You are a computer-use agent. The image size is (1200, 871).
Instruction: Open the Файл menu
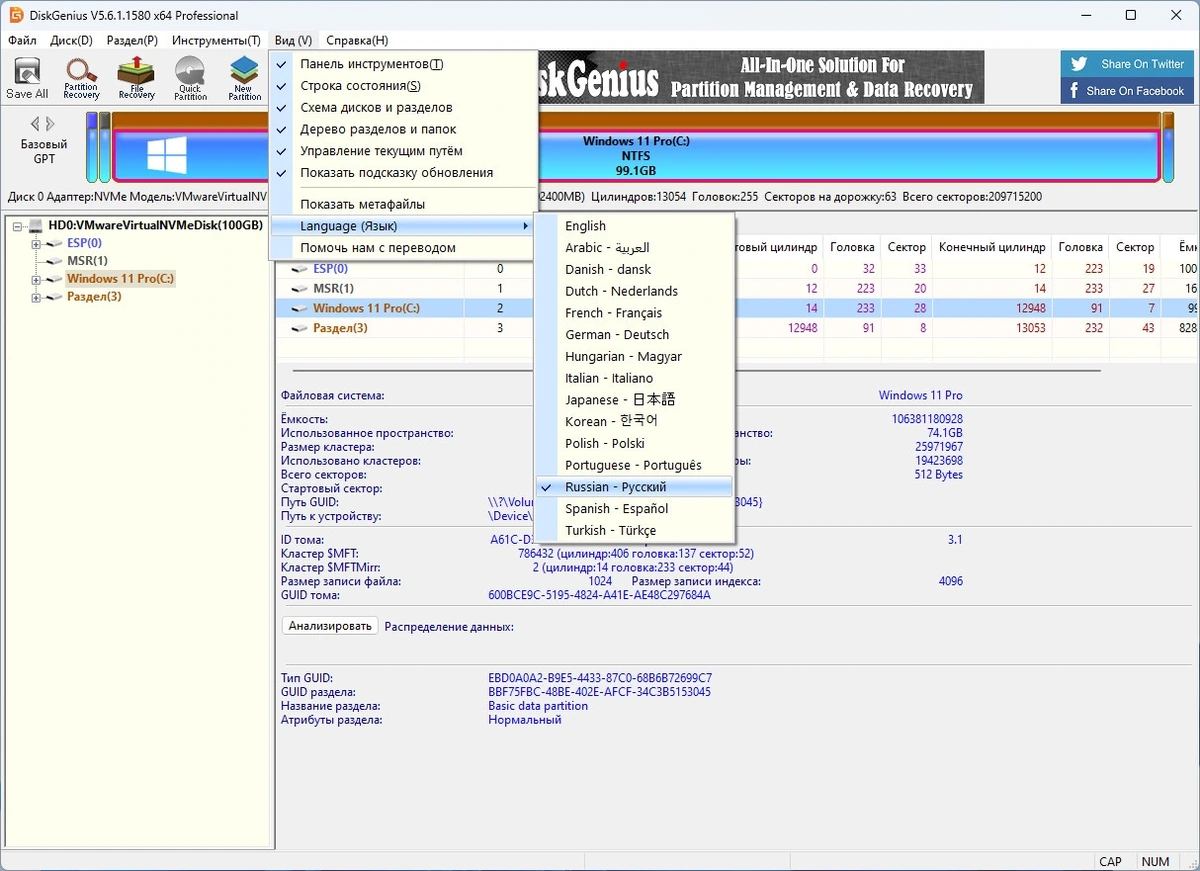click(22, 41)
